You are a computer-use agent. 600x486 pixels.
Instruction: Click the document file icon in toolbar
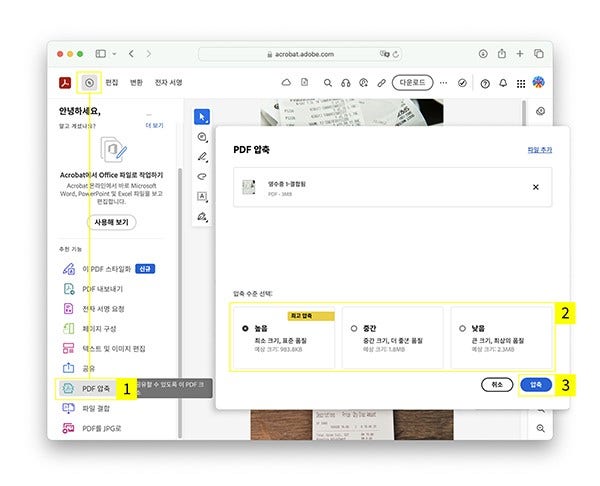[x=305, y=82]
